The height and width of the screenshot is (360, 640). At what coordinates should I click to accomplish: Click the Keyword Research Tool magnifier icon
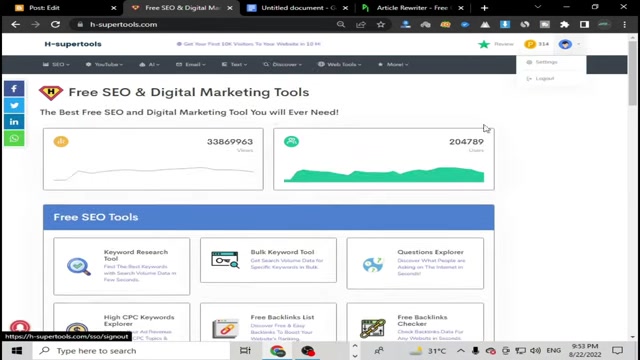point(79,267)
